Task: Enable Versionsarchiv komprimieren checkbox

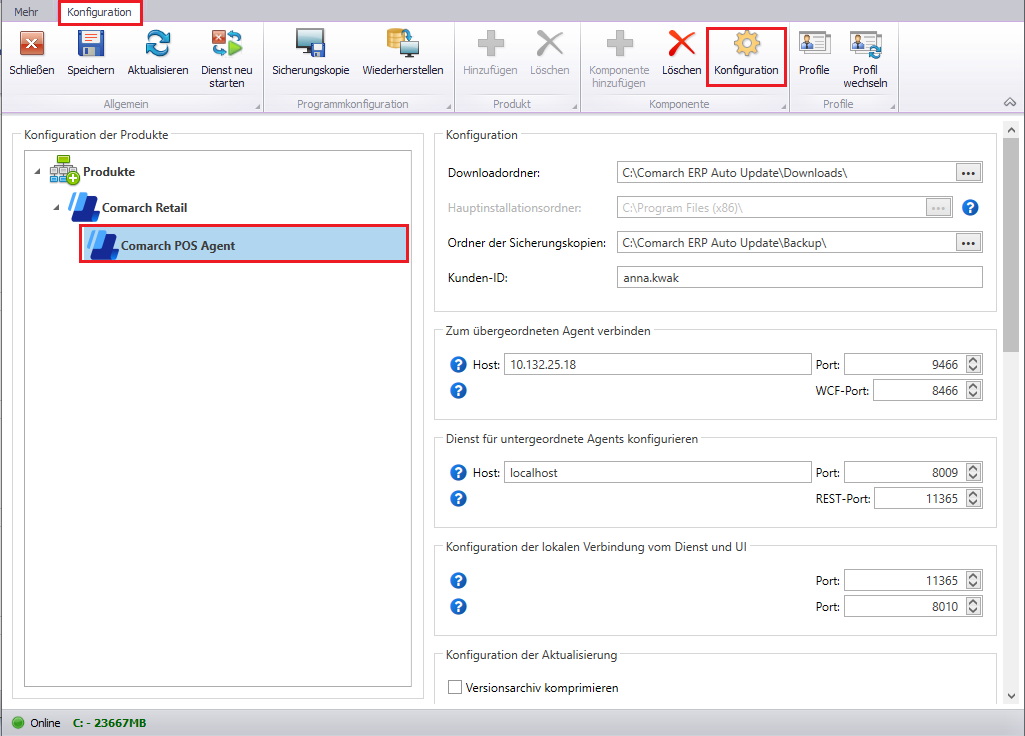Action: [455, 687]
